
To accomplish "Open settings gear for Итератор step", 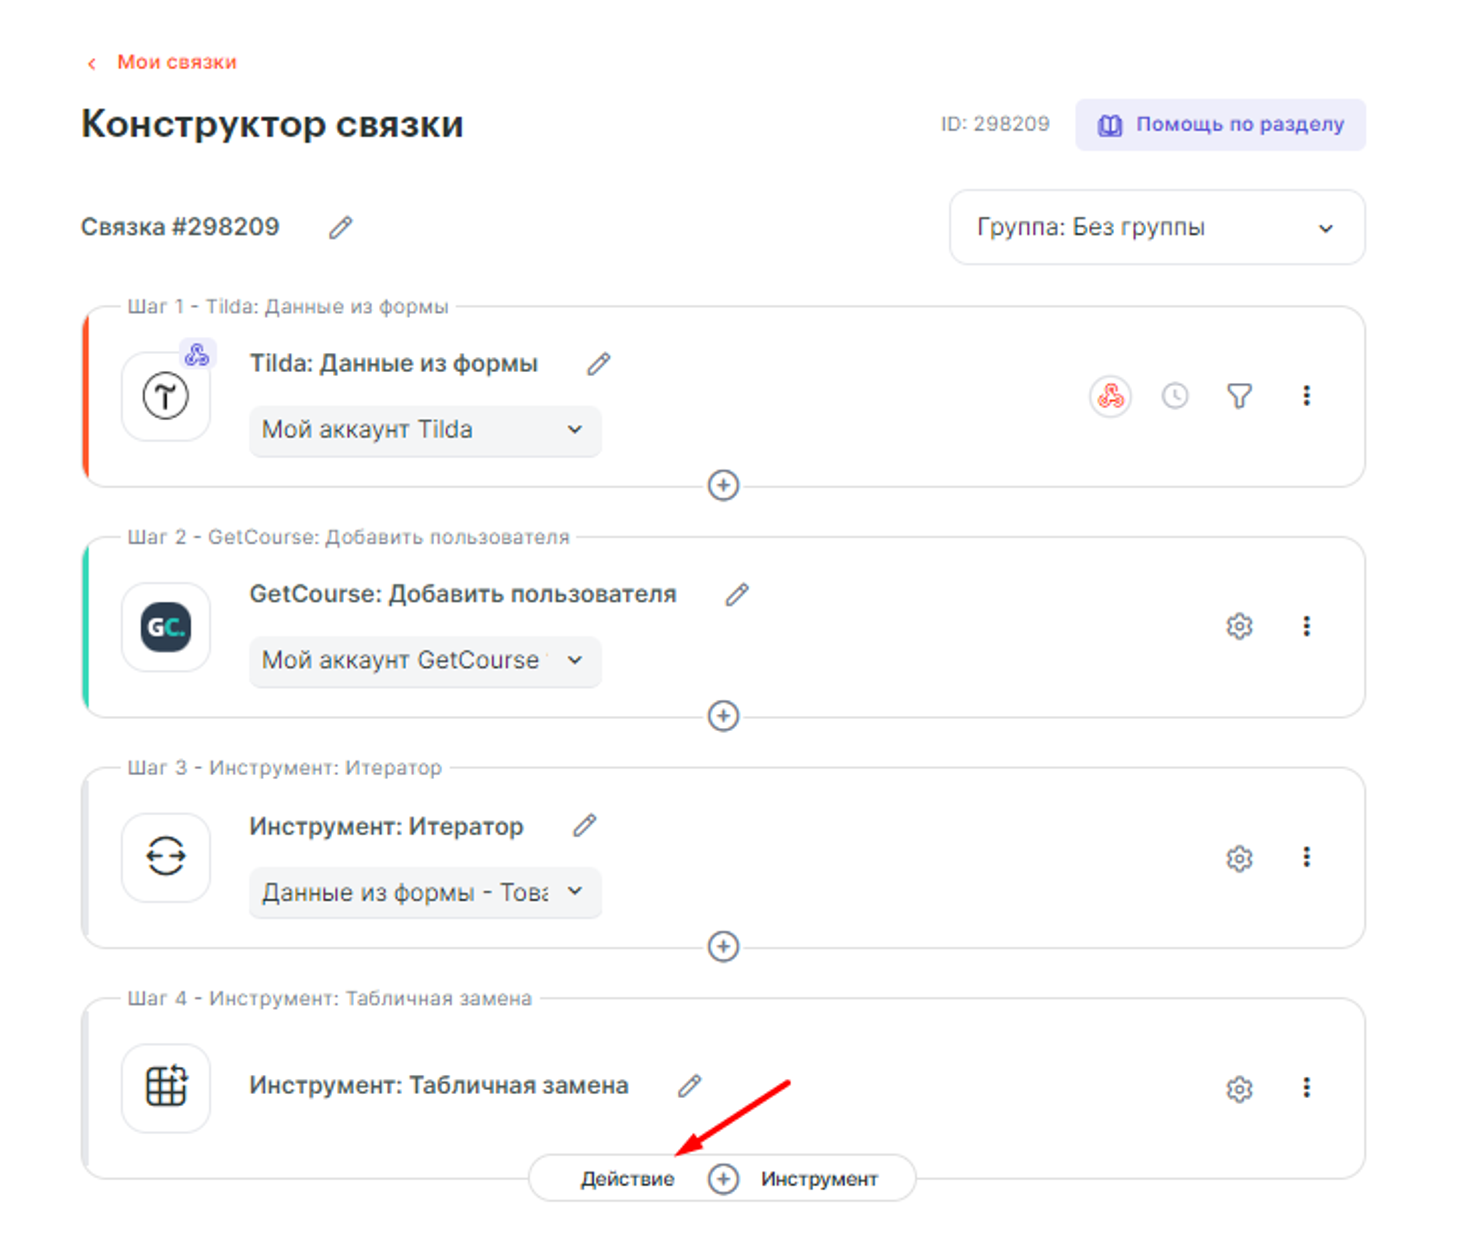I will [x=1239, y=858].
